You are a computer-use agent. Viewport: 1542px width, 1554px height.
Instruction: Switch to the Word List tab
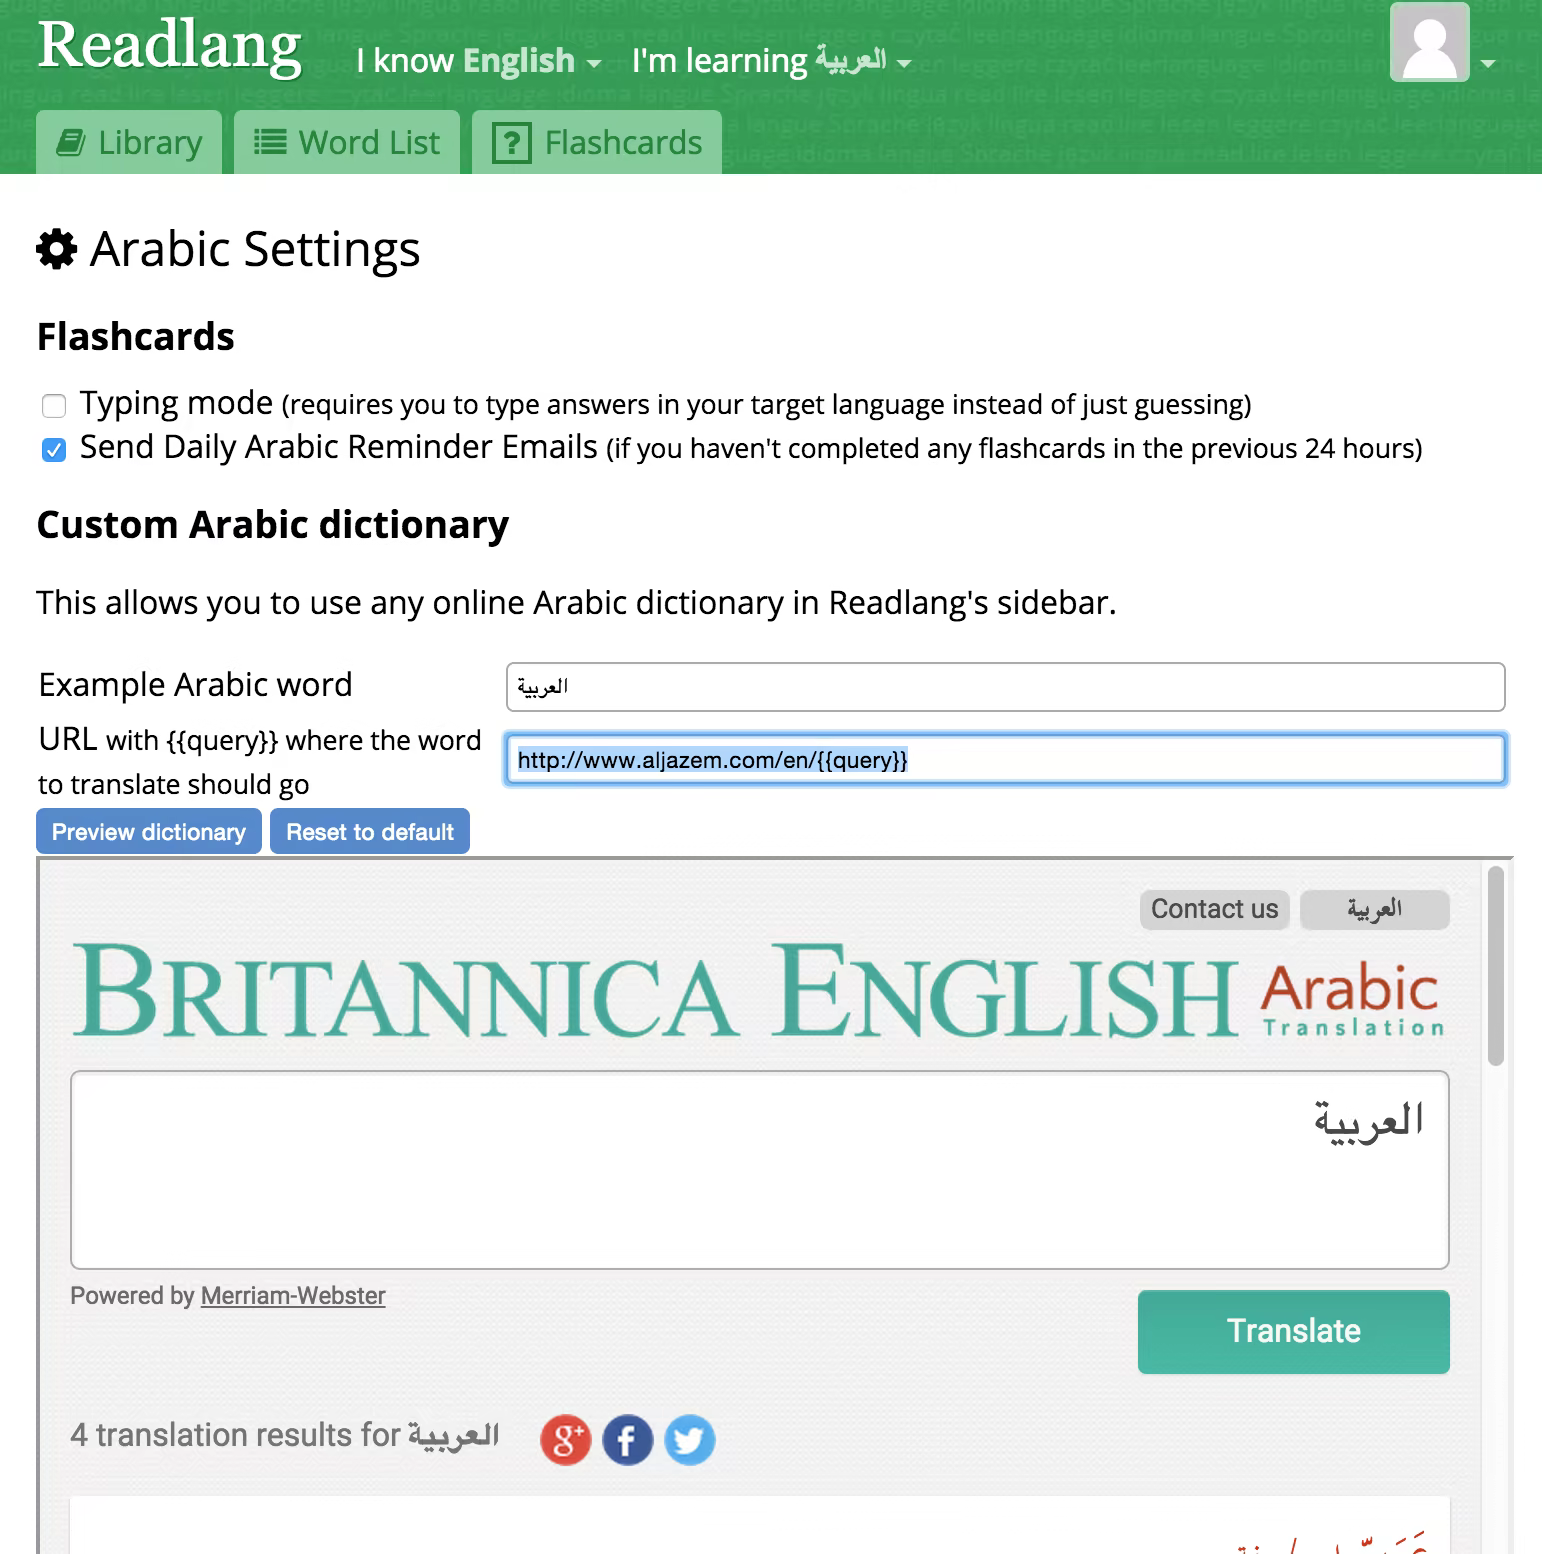pyautogui.click(x=347, y=143)
